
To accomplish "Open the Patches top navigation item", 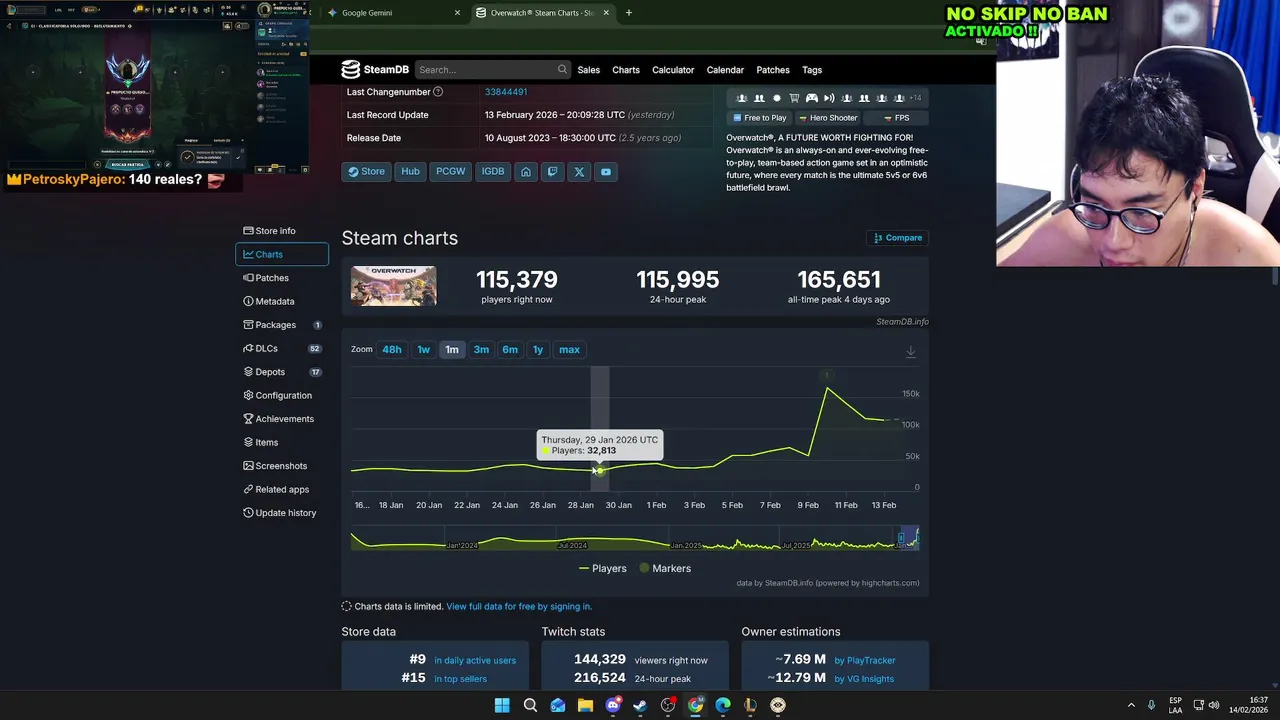I will pos(773,70).
